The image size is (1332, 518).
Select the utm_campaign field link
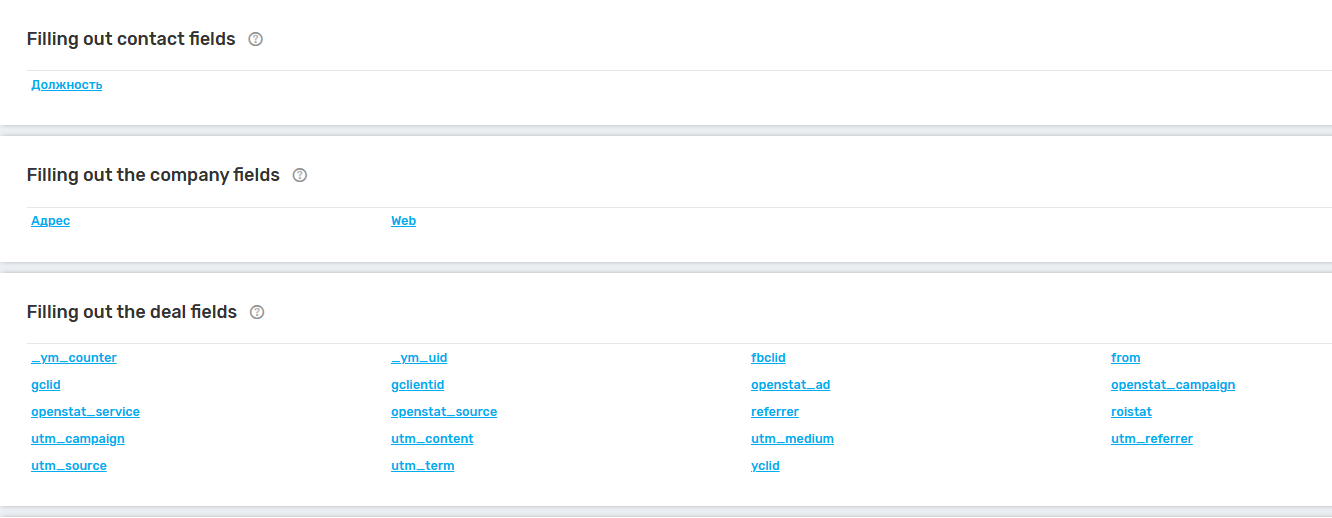[x=78, y=439]
